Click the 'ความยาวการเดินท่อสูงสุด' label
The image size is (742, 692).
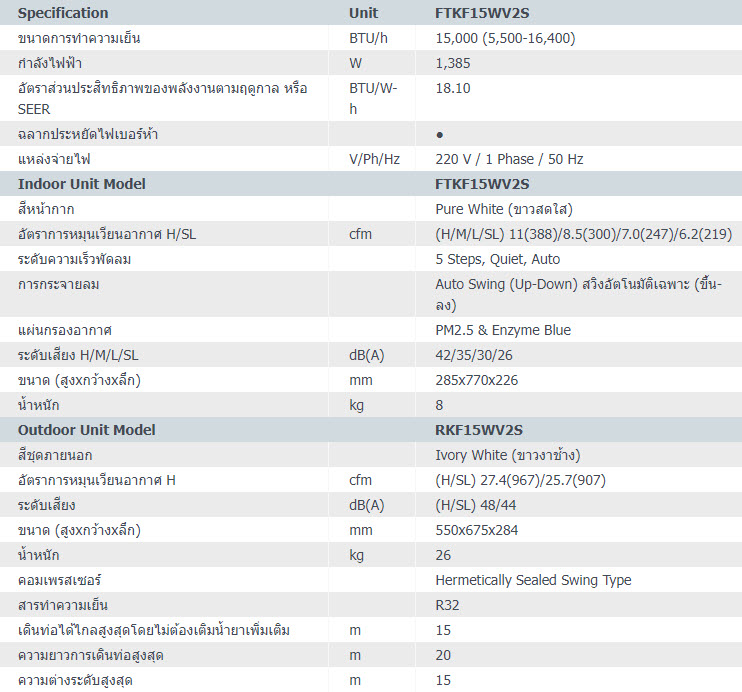point(90,656)
